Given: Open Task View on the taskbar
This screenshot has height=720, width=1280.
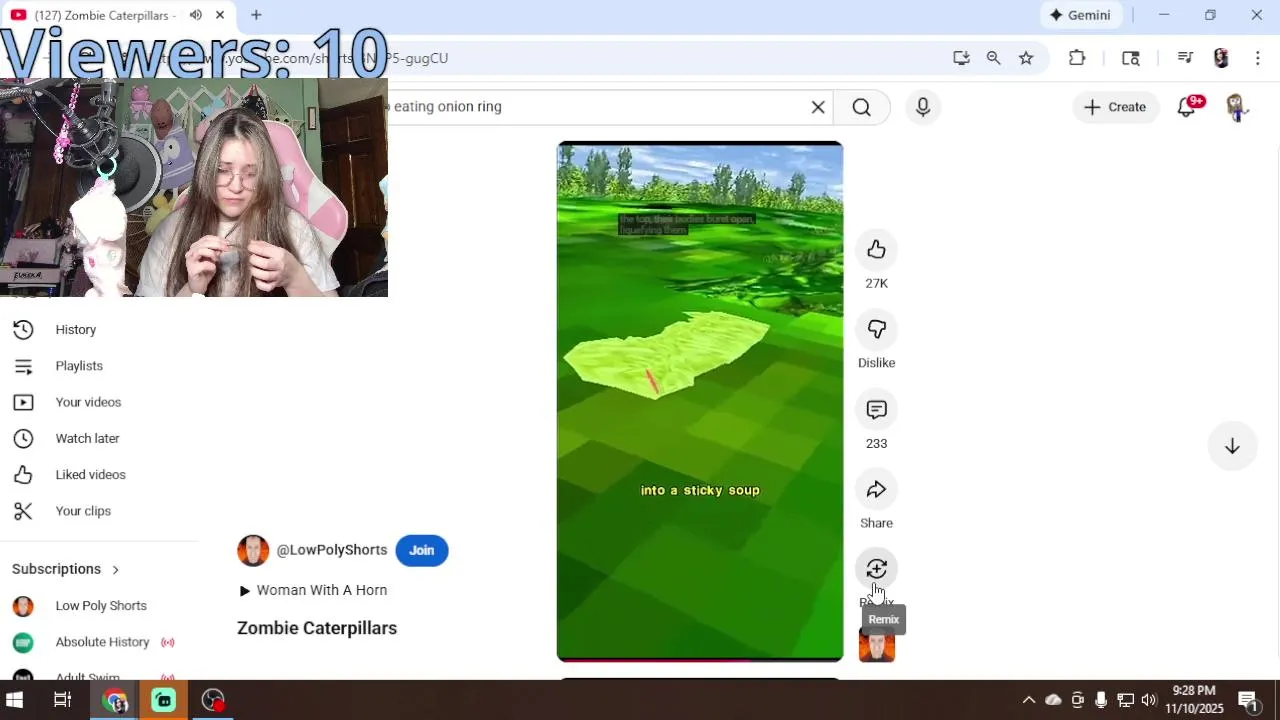Looking at the screenshot, I should tap(62, 700).
